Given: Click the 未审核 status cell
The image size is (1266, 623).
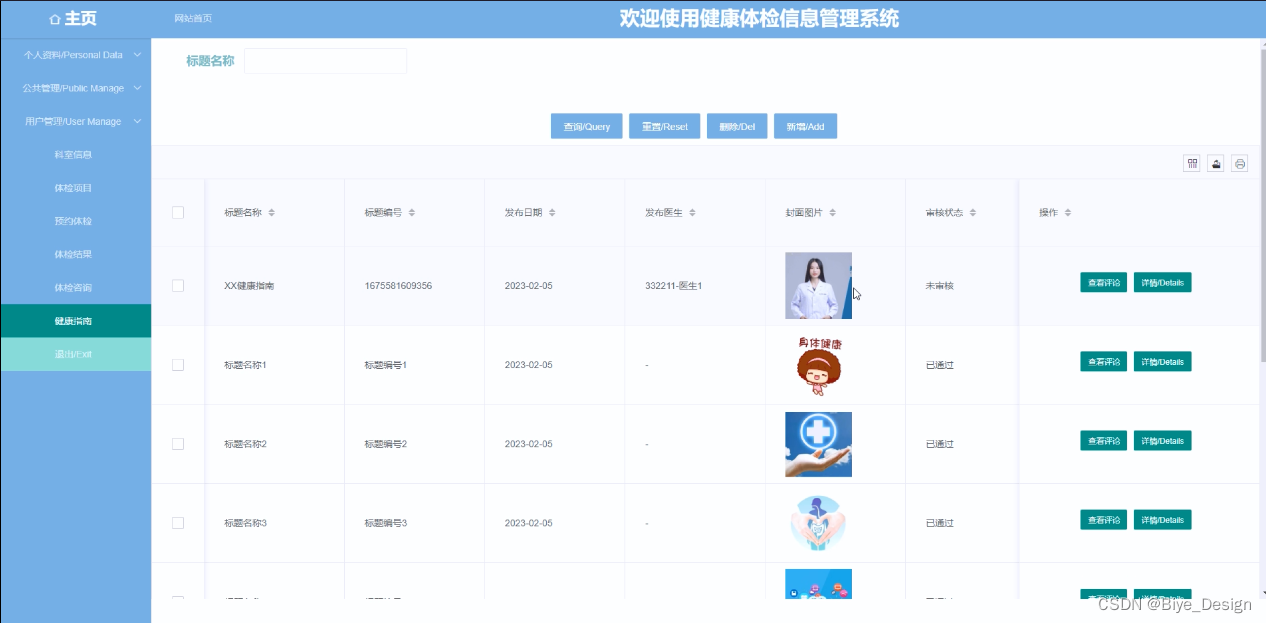Looking at the screenshot, I should pos(940,286).
